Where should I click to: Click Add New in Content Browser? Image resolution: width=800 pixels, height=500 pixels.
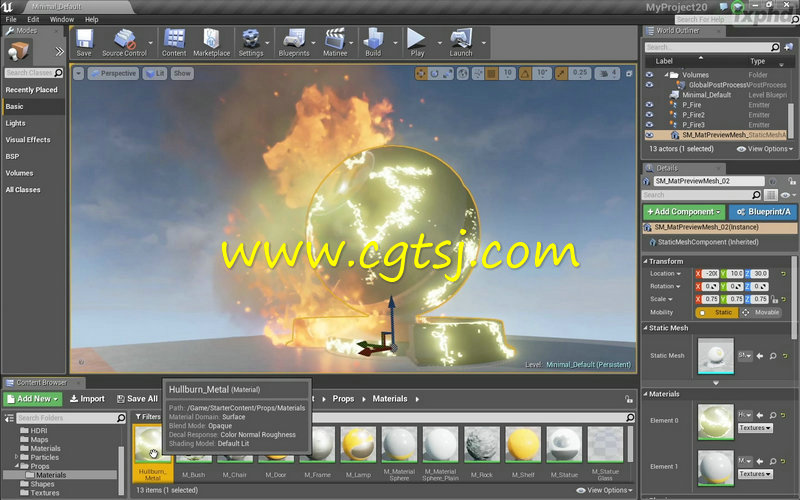pyautogui.click(x=33, y=399)
